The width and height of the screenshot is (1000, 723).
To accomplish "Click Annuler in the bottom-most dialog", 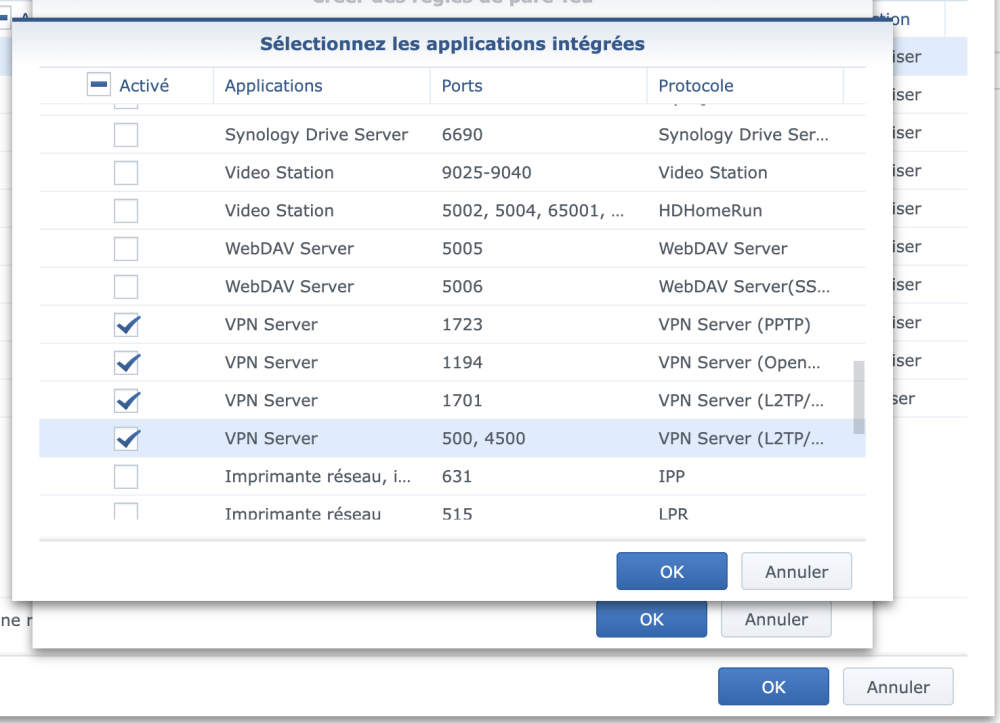I will (897, 687).
